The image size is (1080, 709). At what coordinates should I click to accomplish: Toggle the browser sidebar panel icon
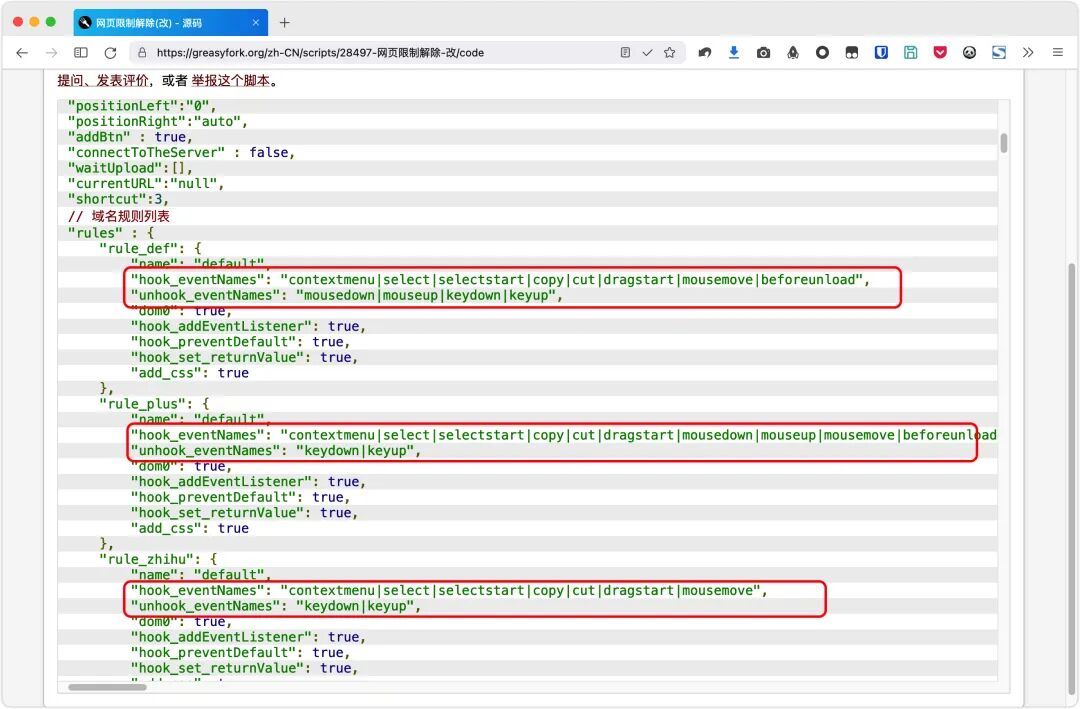(81, 52)
